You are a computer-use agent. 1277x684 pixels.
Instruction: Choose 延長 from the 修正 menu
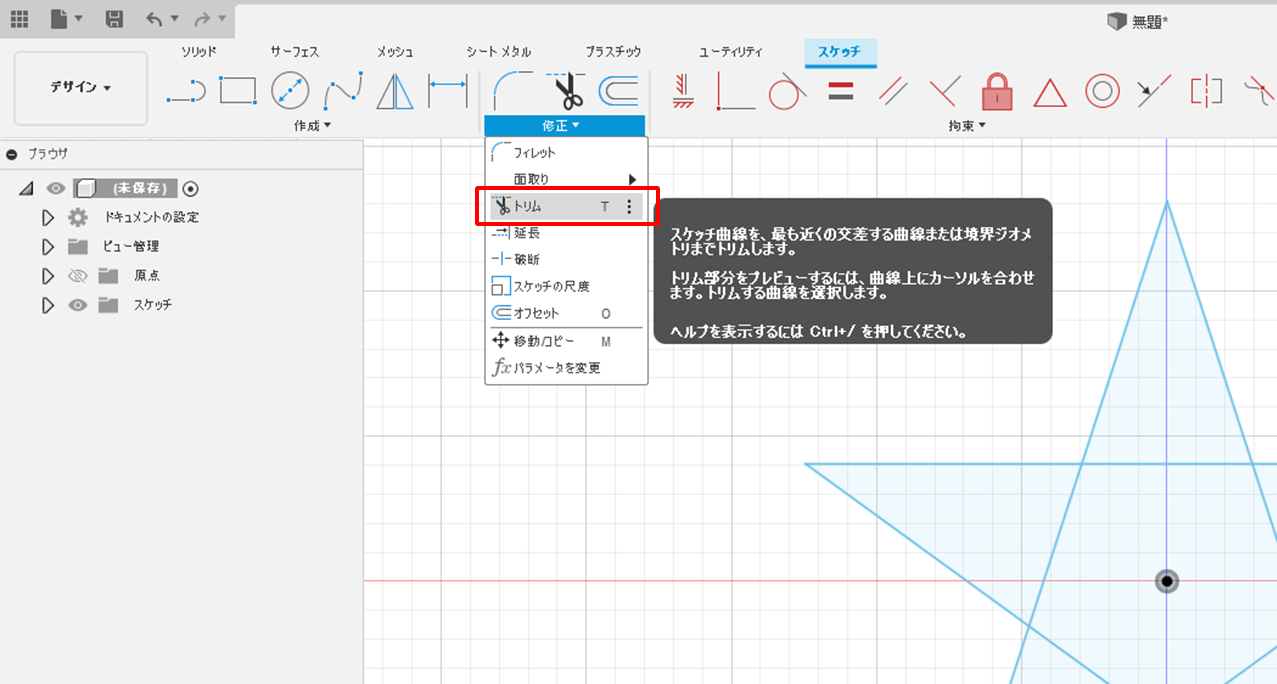click(566, 232)
